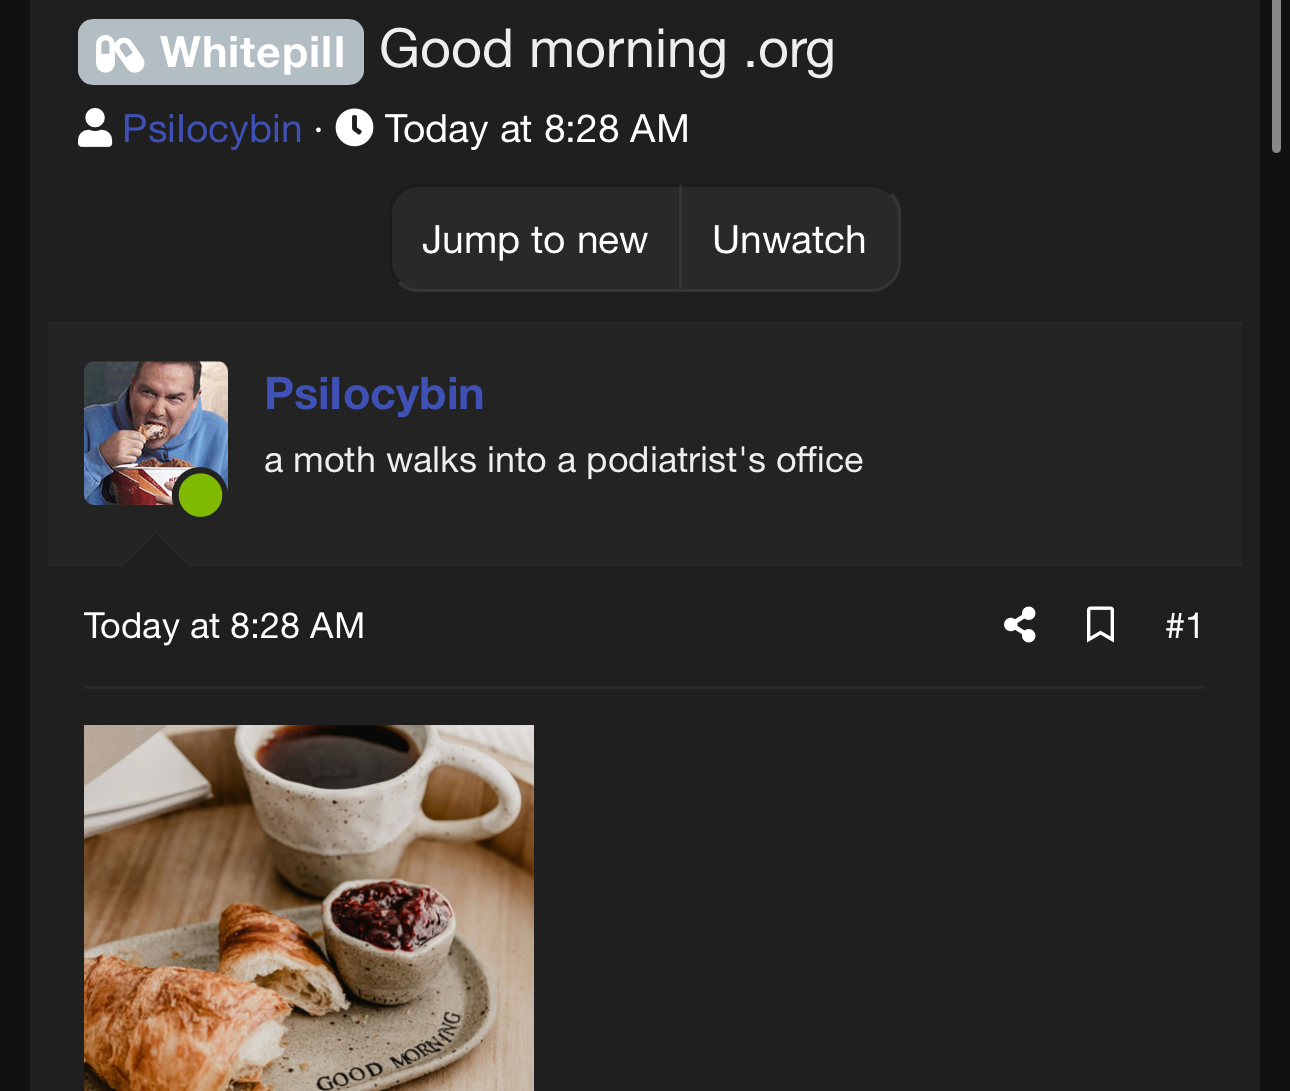Click the Jump to new button

pyautogui.click(x=535, y=240)
